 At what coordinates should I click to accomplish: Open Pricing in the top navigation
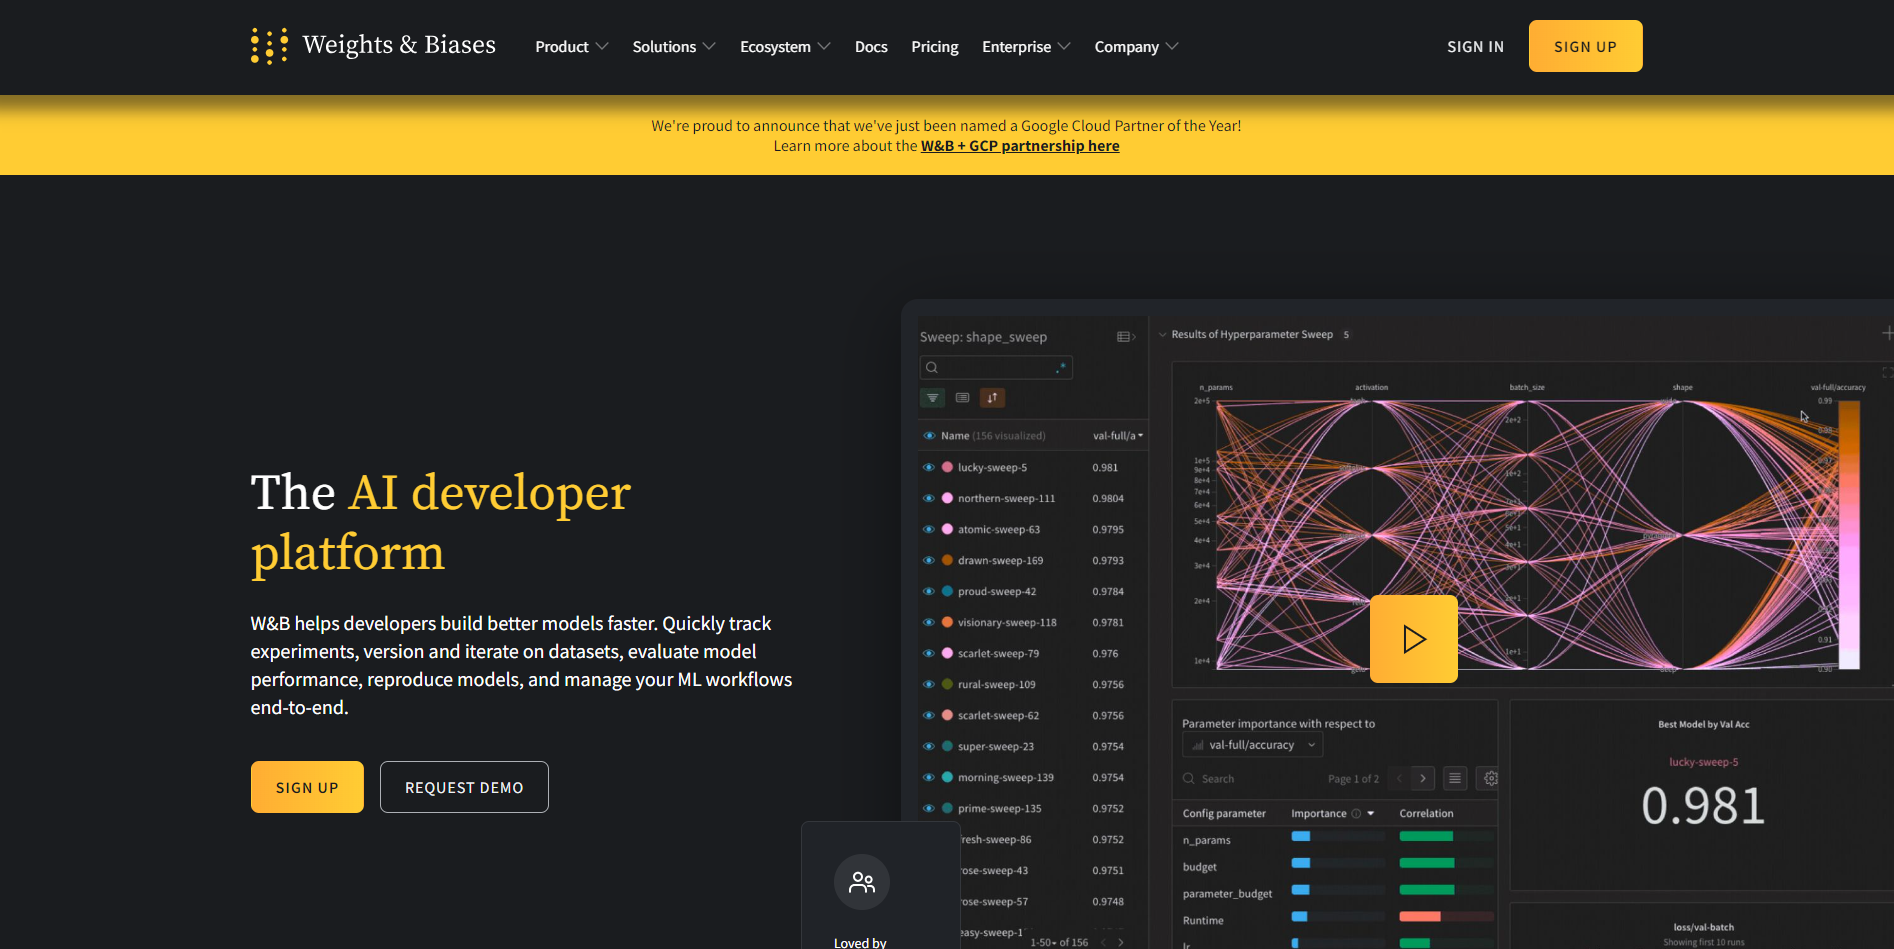(935, 47)
